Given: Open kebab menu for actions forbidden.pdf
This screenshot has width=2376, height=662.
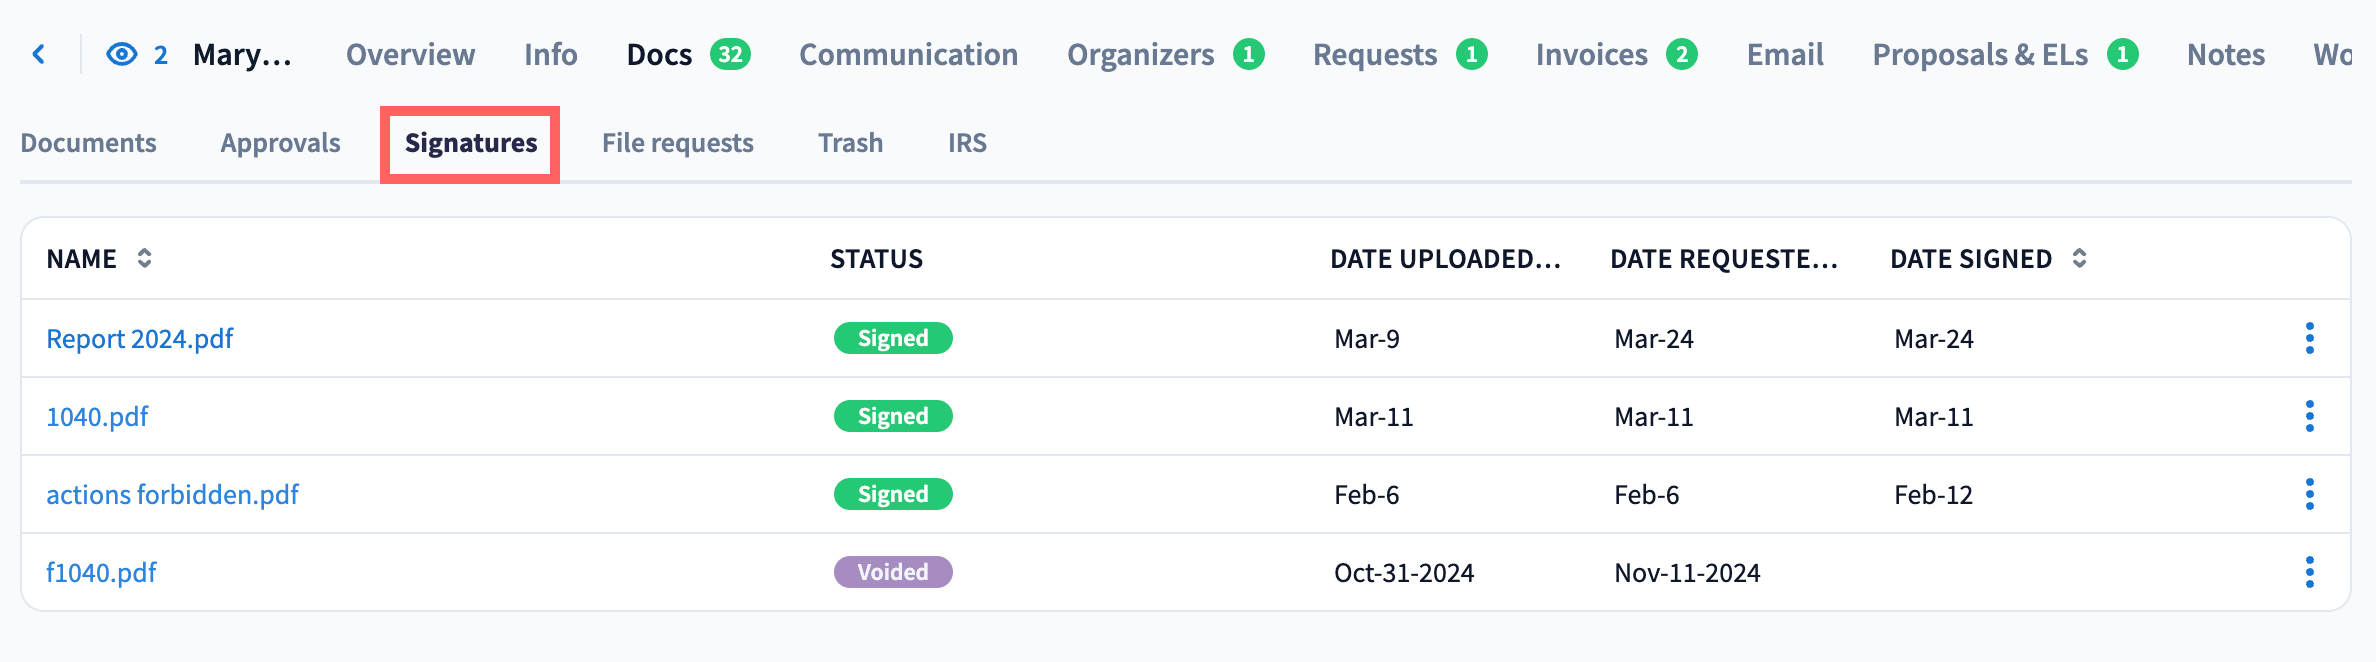Looking at the screenshot, I should (2309, 494).
